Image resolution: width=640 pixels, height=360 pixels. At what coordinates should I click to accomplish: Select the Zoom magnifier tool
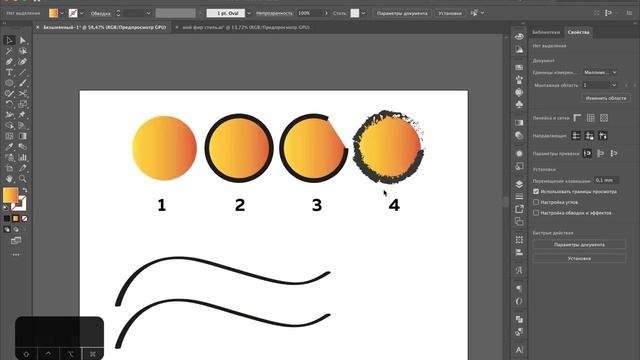(22, 179)
